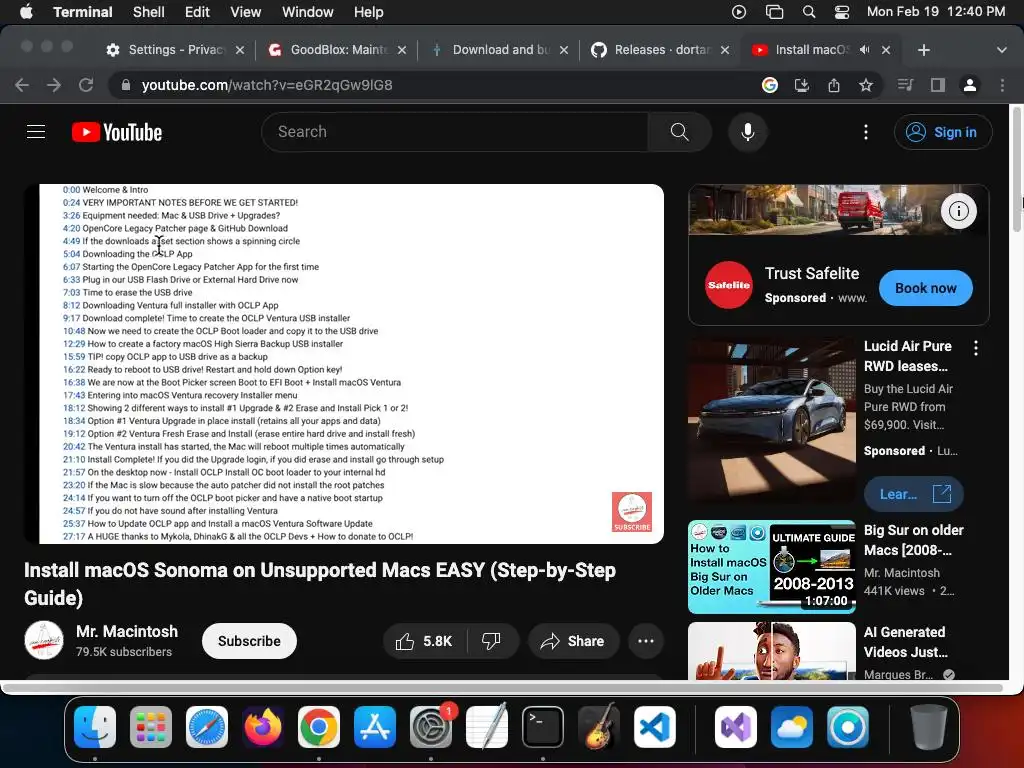Open Chrome profile avatar
1024x768 pixels.
970,85
